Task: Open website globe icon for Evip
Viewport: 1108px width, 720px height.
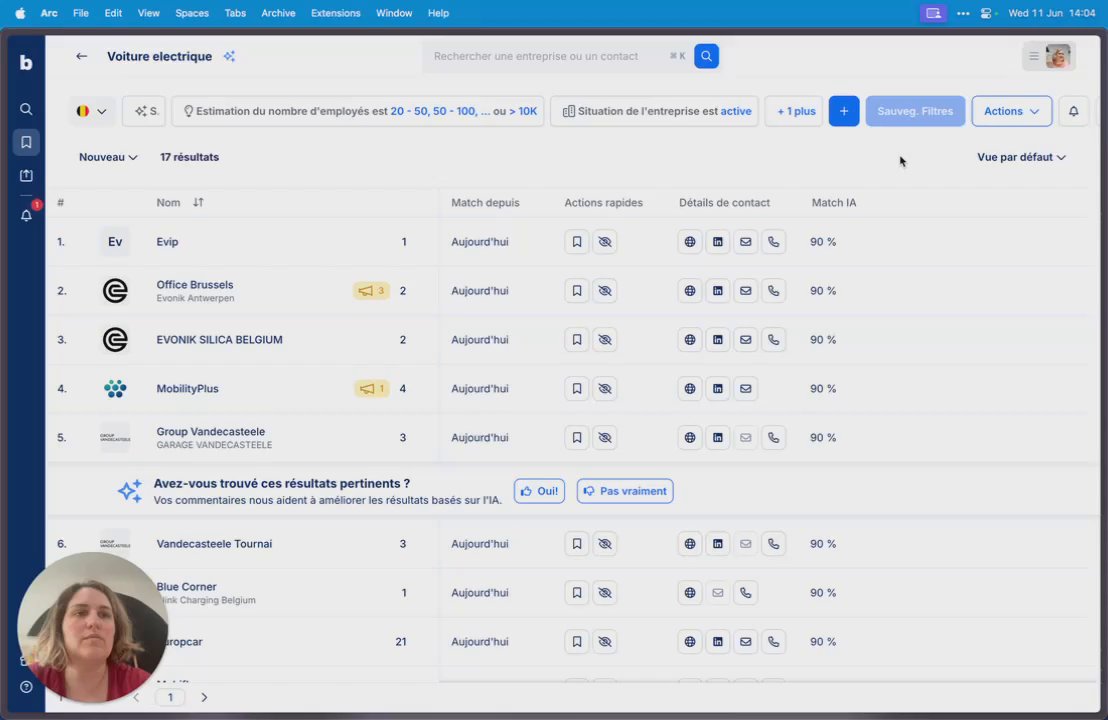Action: coord(690,242)
